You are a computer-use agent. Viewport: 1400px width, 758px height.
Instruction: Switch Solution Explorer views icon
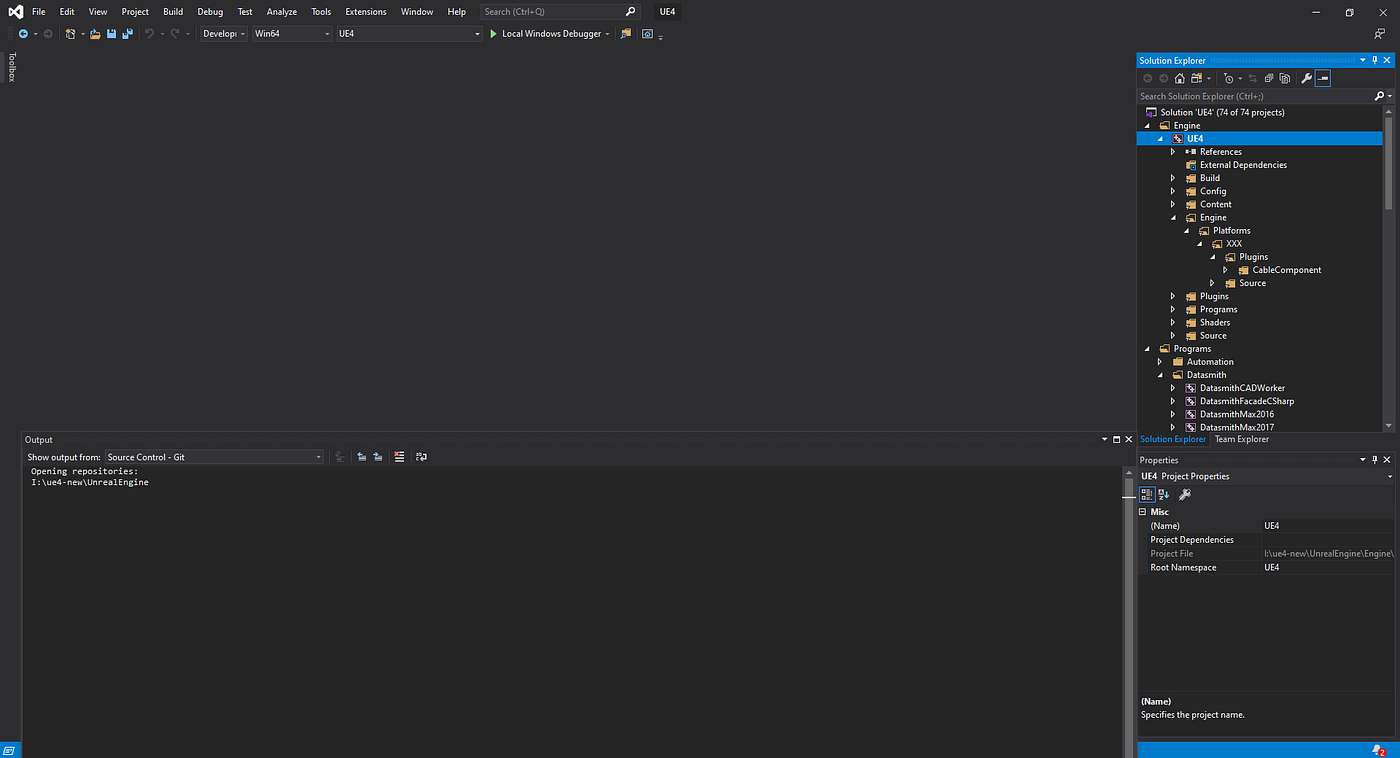[1196, 78]
